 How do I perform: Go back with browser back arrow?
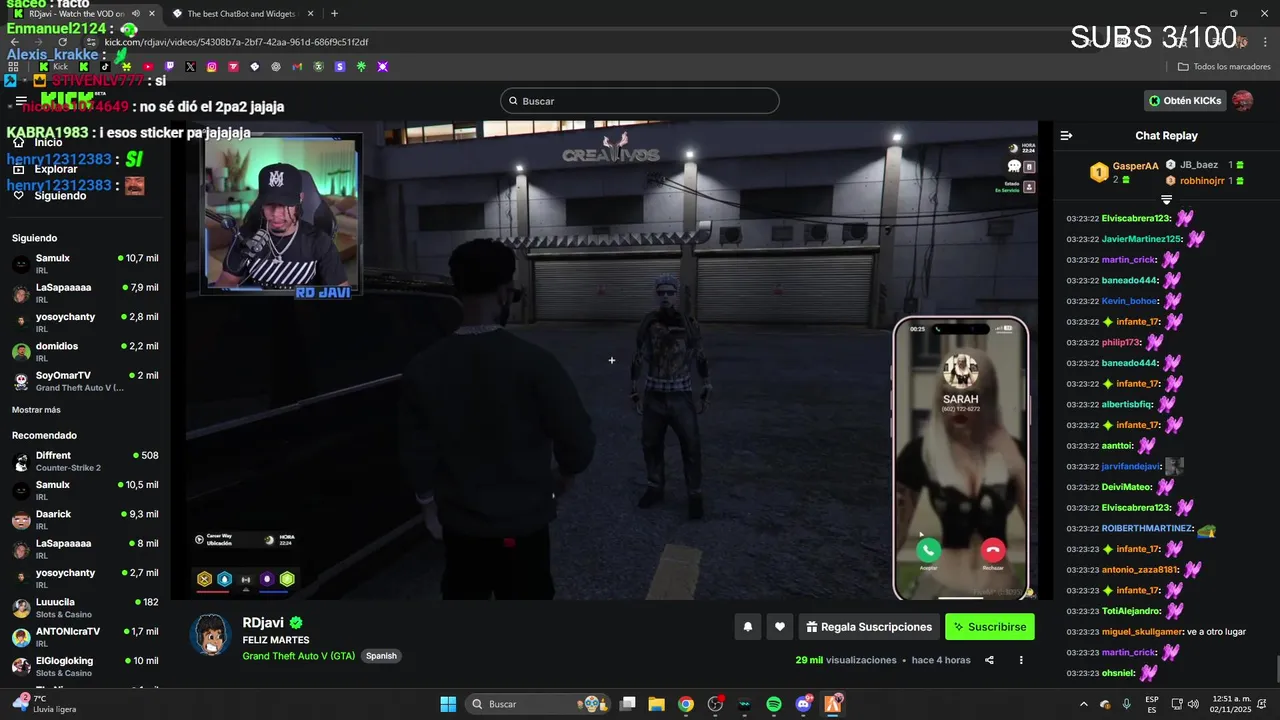coord(14,42)
